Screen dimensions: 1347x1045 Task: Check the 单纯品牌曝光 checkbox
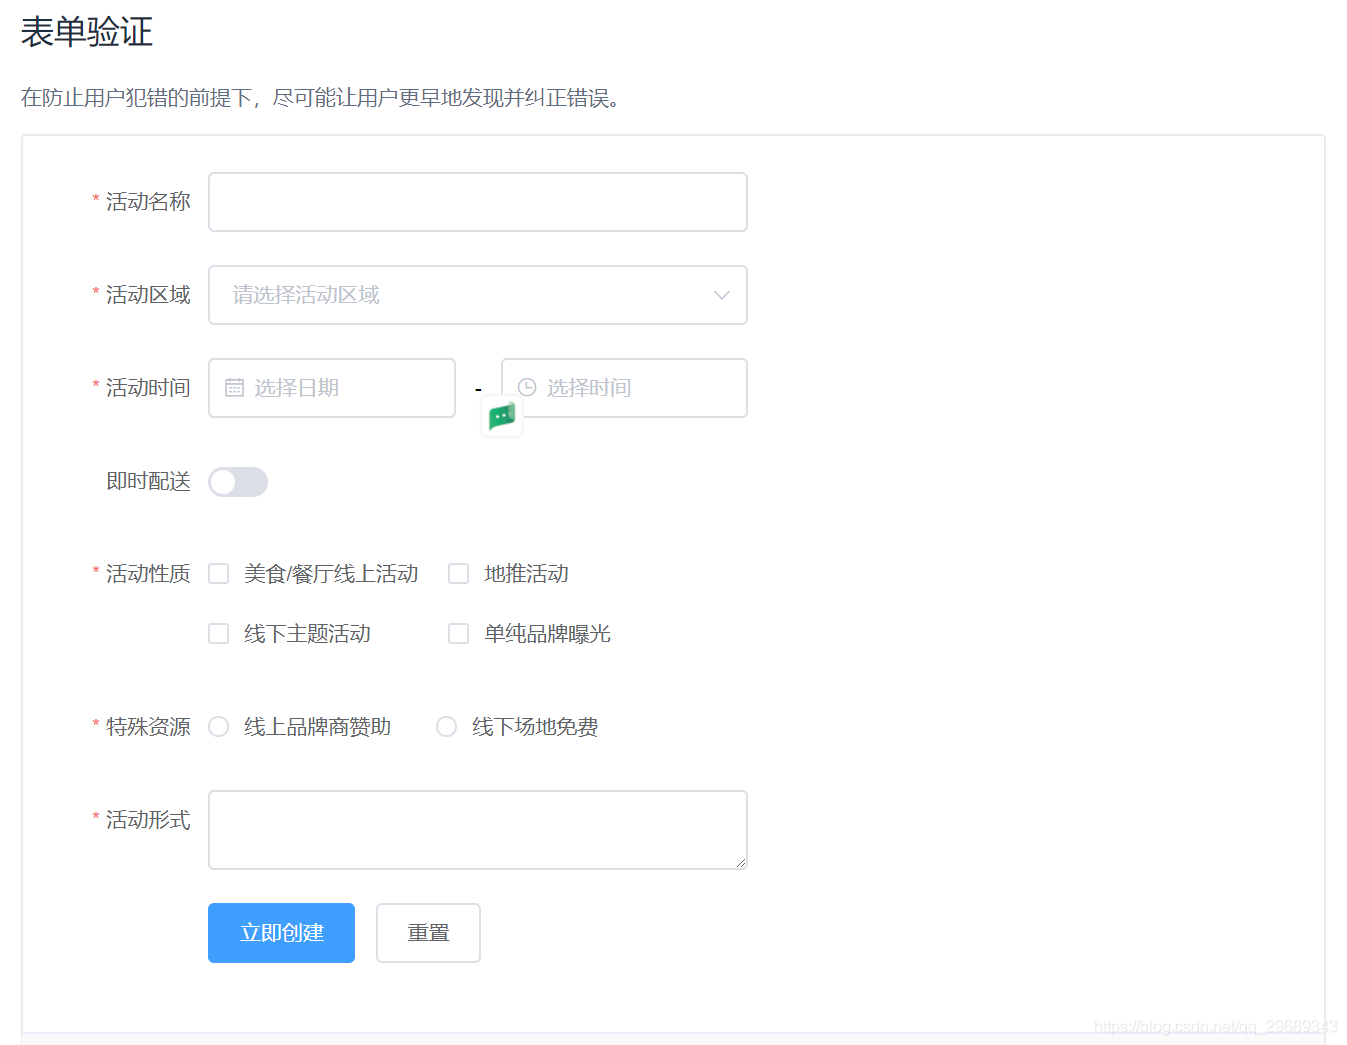click(x=458, y=633)
